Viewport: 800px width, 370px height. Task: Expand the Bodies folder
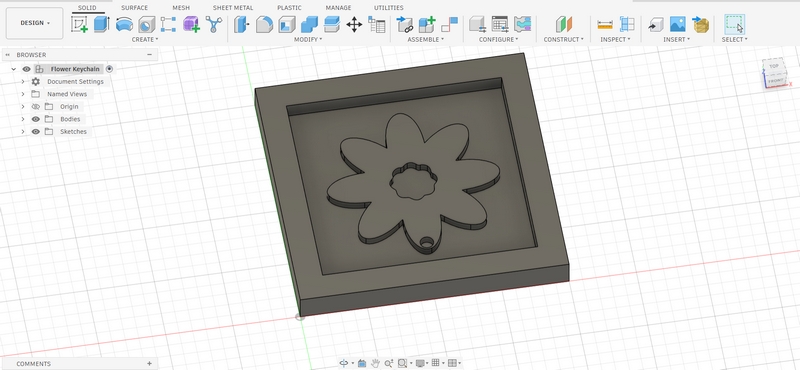pyautogui.click(x=22, y=119)
